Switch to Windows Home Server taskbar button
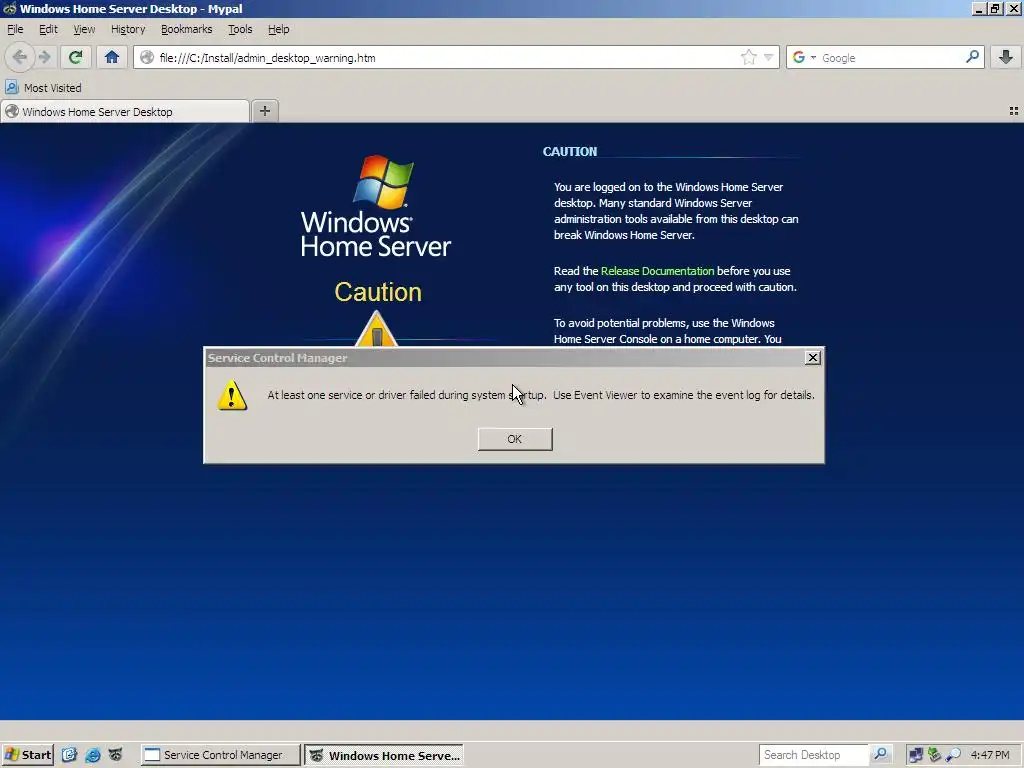 385,755
